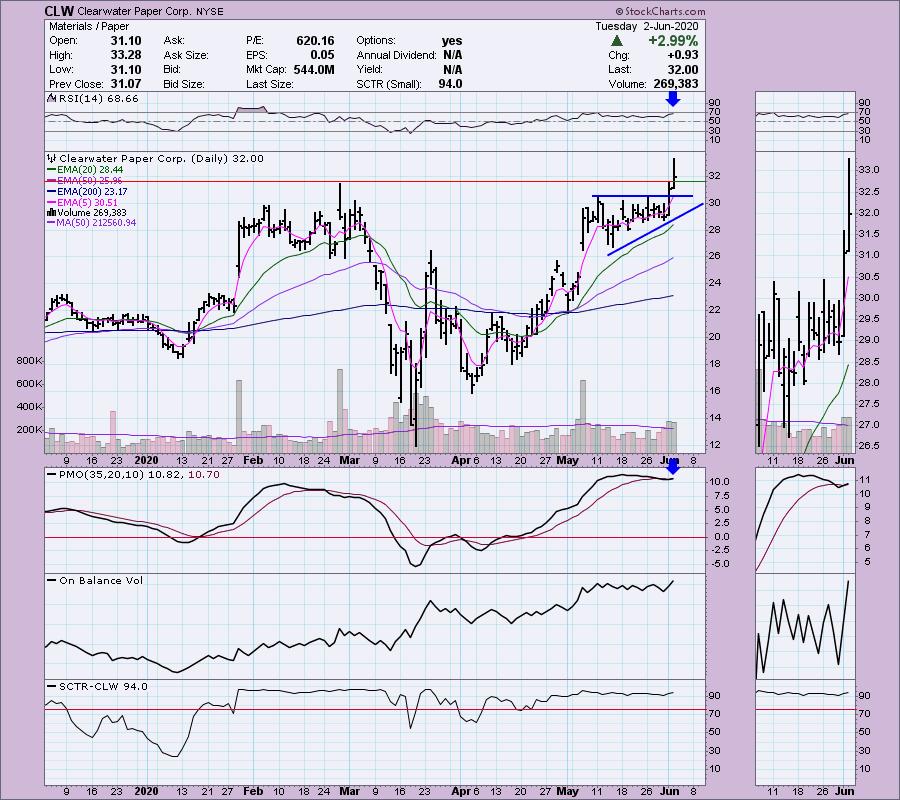Click the zoomed On Balance Vol thumbnail panel
The width and height of the screenshot is (900, 800).
pos(805,626)
